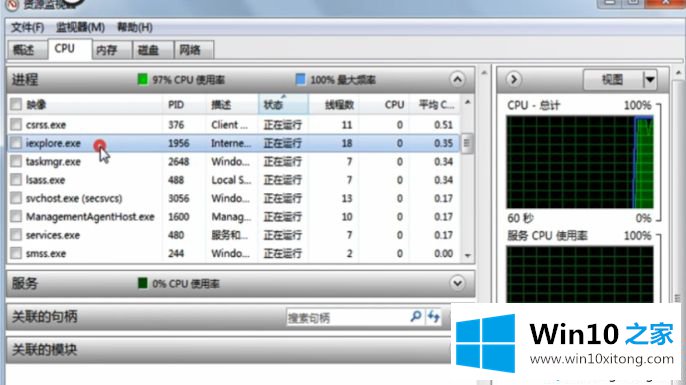This screenshot has width=686, height=385.
Task: Click the 视图 button
Action: 612,80
